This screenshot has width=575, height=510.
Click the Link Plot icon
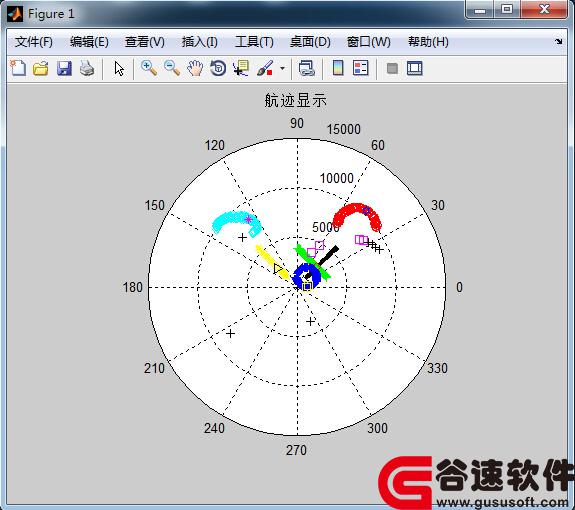click(307, 68)
